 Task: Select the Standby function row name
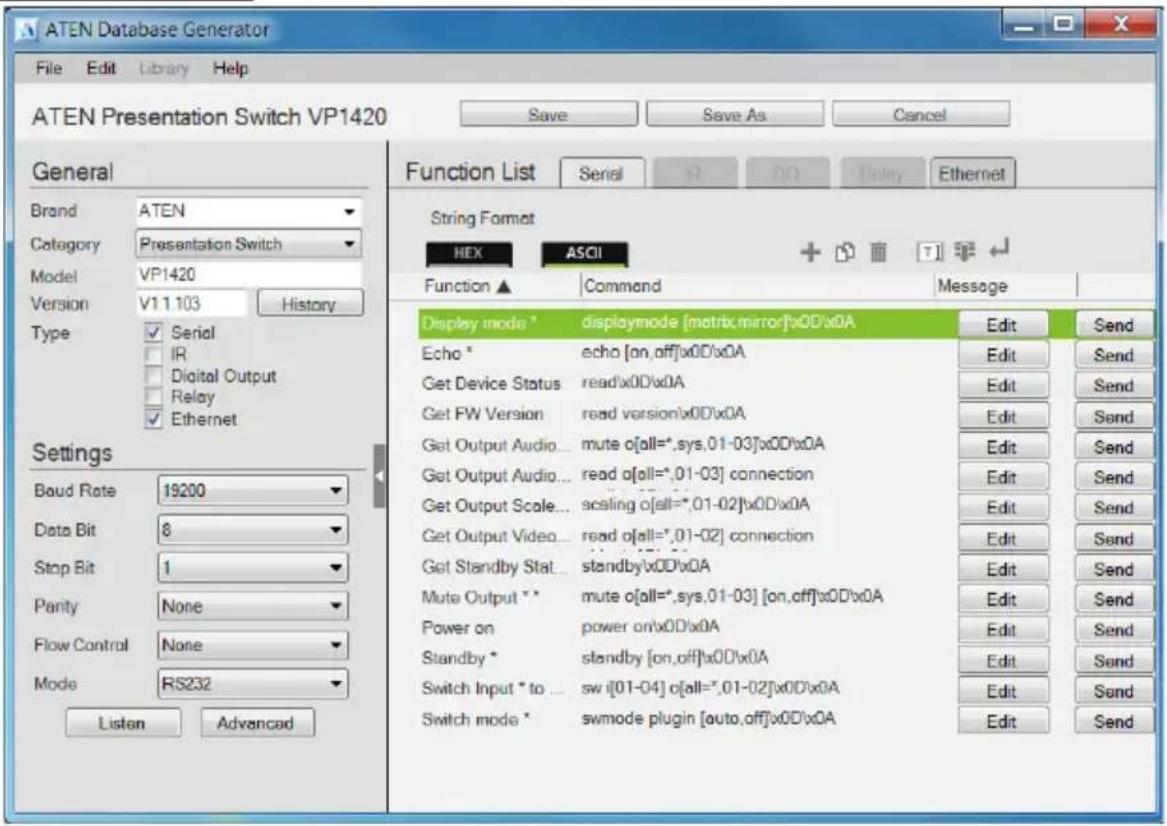[458, 659]
